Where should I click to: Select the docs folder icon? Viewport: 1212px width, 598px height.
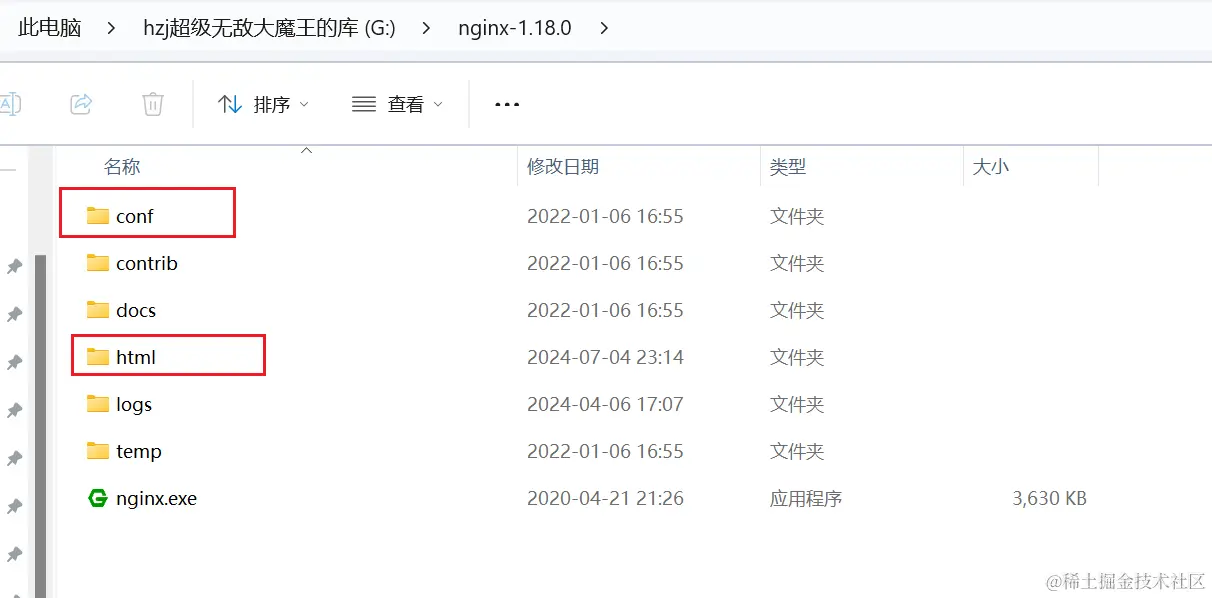coord(97,310)
